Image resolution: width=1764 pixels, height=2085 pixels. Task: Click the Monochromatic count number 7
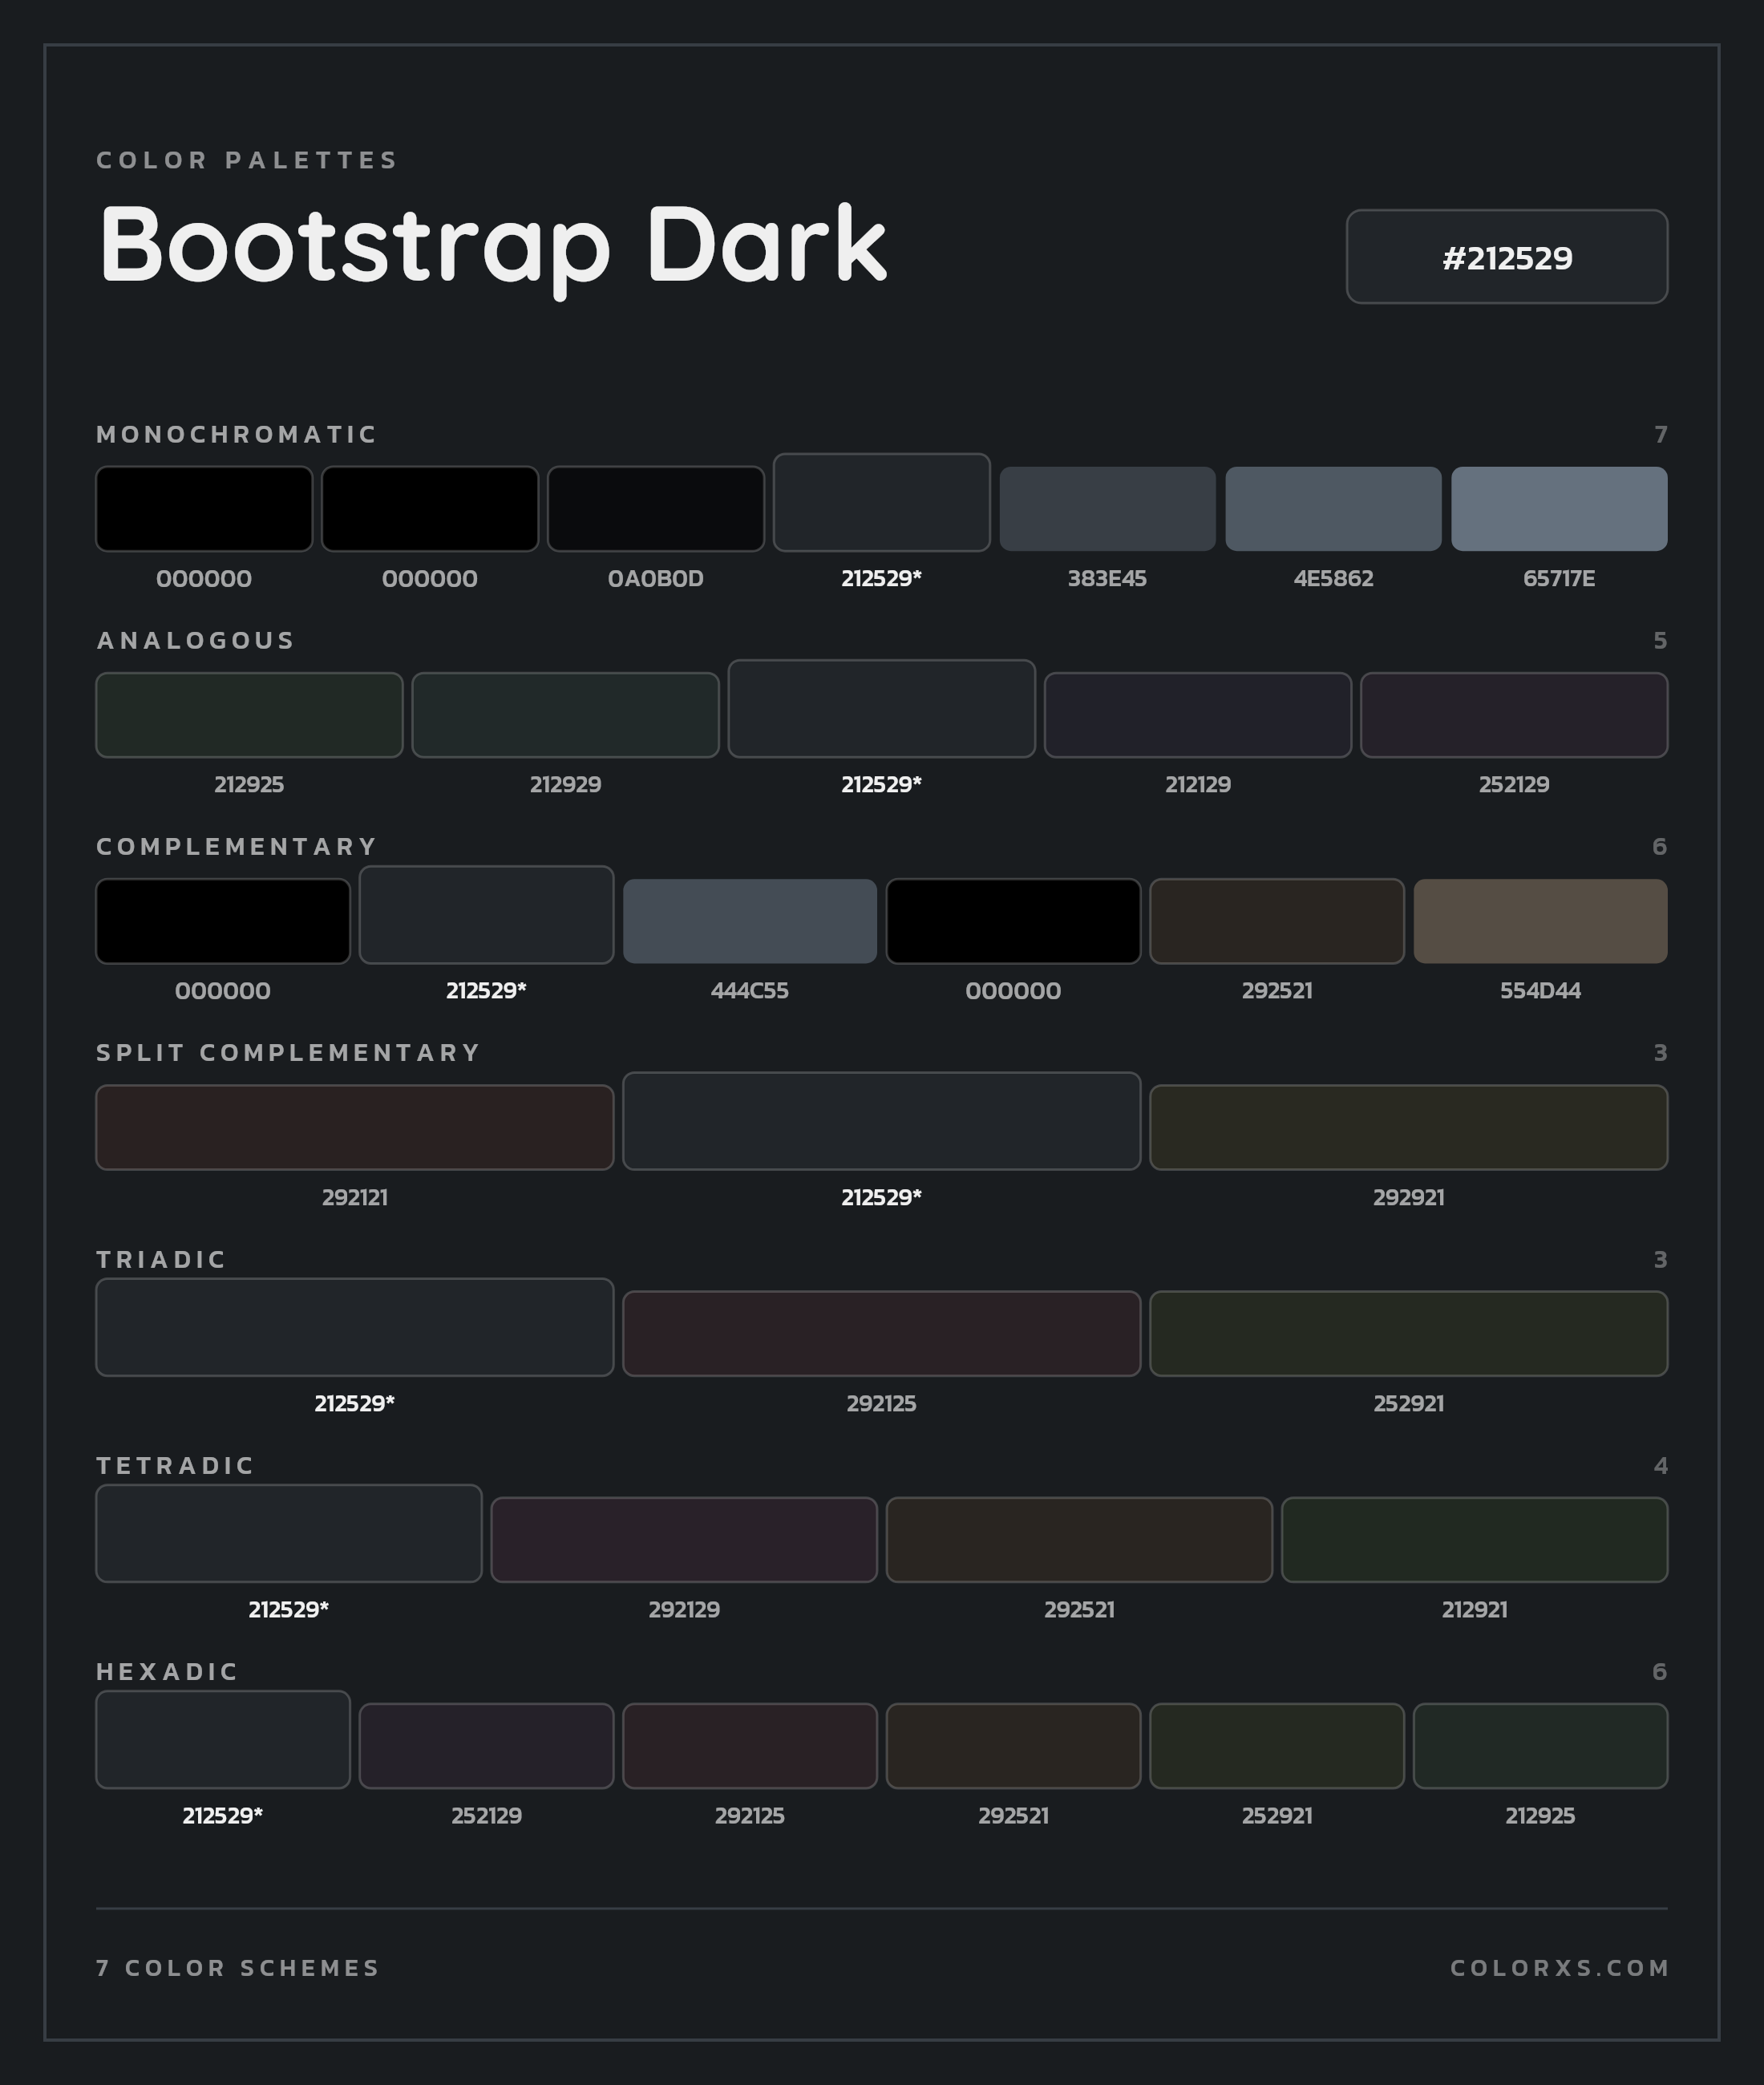click(1660, 434)
